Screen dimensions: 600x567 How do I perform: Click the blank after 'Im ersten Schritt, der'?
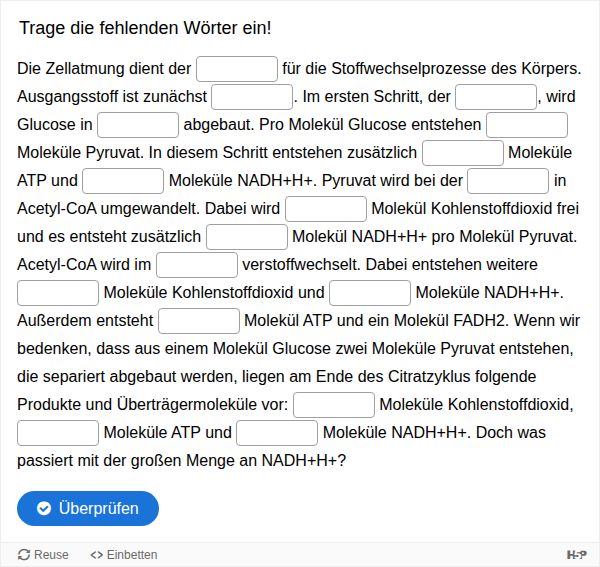tap(496, 97)
